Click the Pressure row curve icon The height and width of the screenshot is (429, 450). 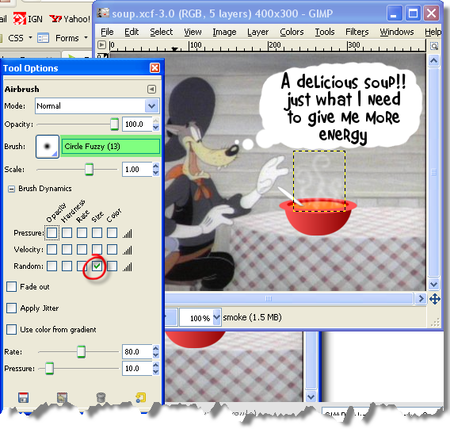click(x=127, y=233)
